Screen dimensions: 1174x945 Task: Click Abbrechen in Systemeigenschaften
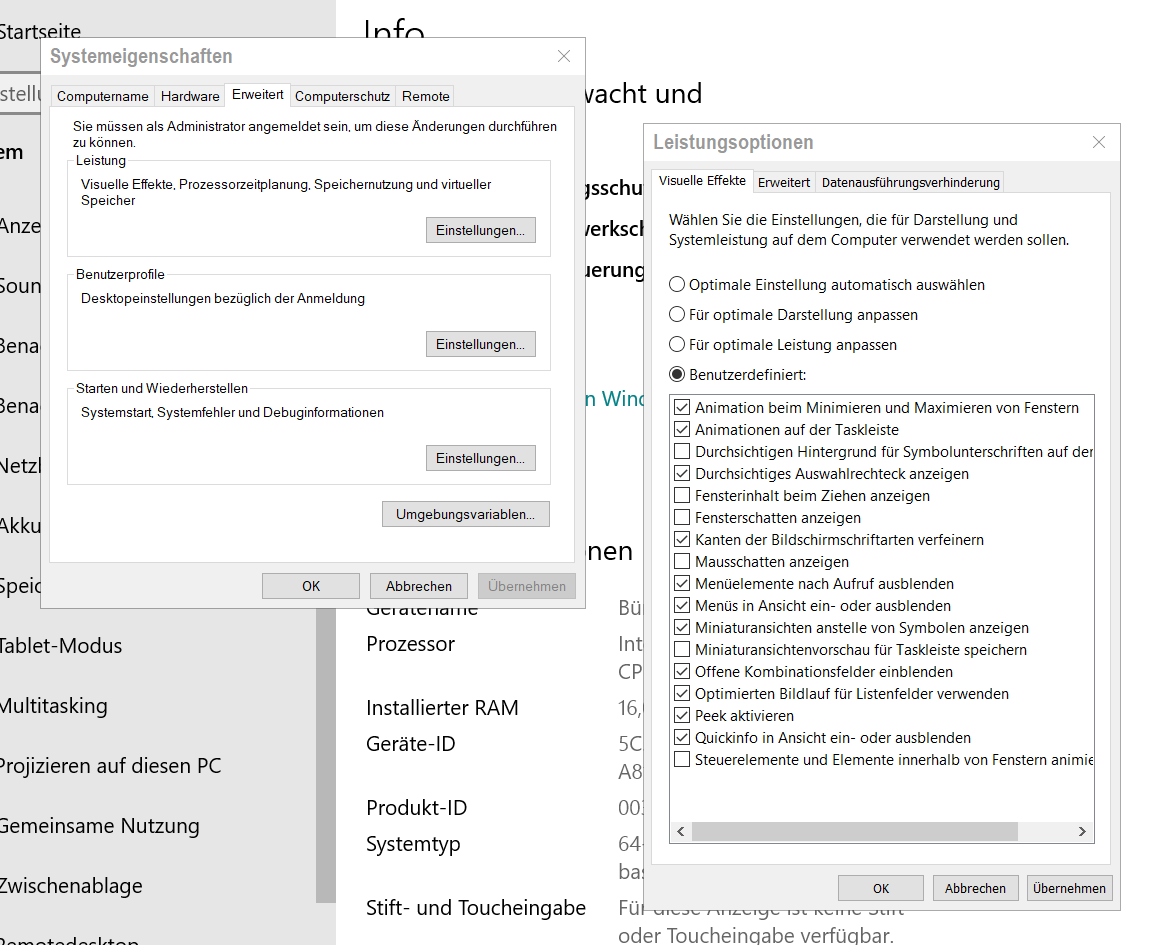419,586
